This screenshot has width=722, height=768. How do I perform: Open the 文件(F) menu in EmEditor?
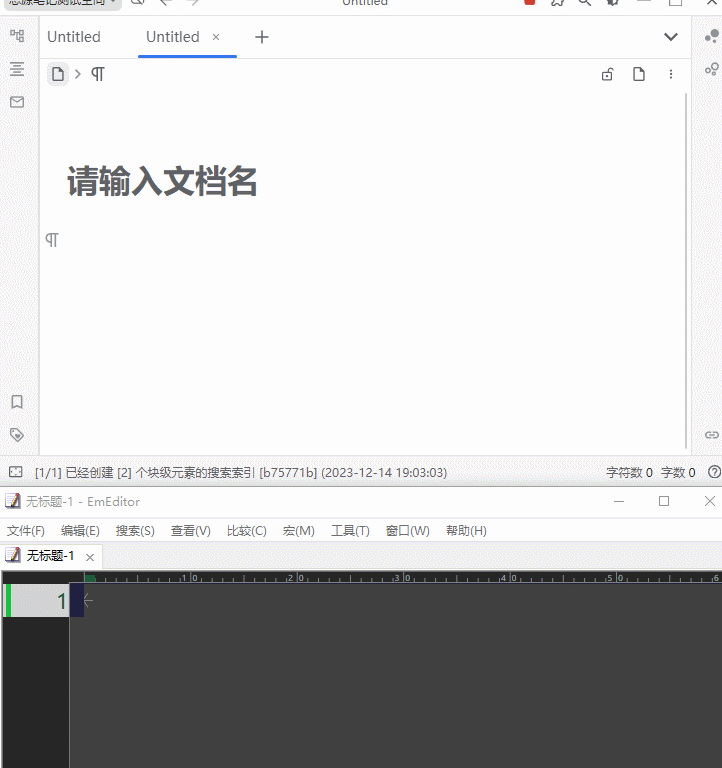(25, 531)
